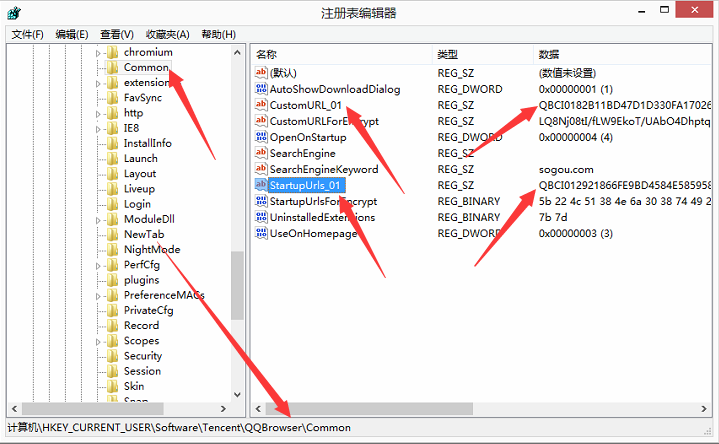Click the plugins folder icon
The width and height of the screenshot is (719, 444).
tap(112, 280)
